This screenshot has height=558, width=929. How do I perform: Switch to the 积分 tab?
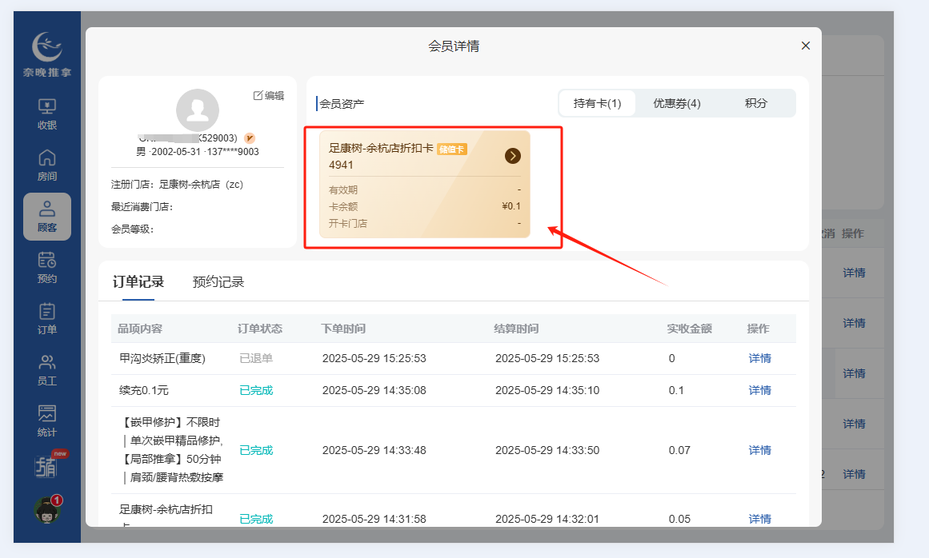click(x=755, y=103)
